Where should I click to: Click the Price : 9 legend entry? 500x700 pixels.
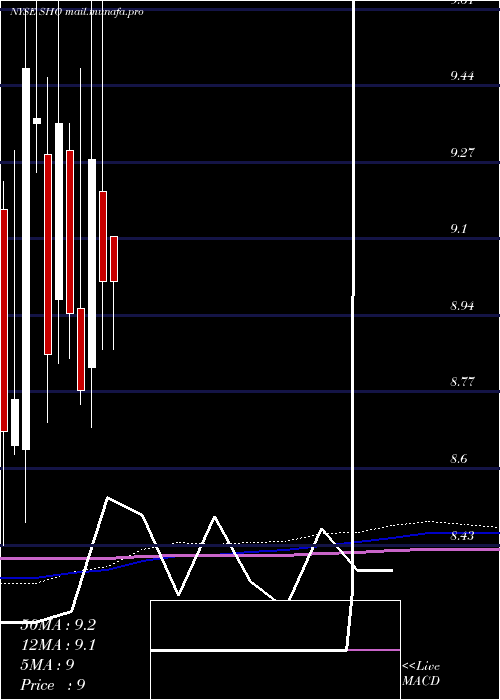coord(53,685)
